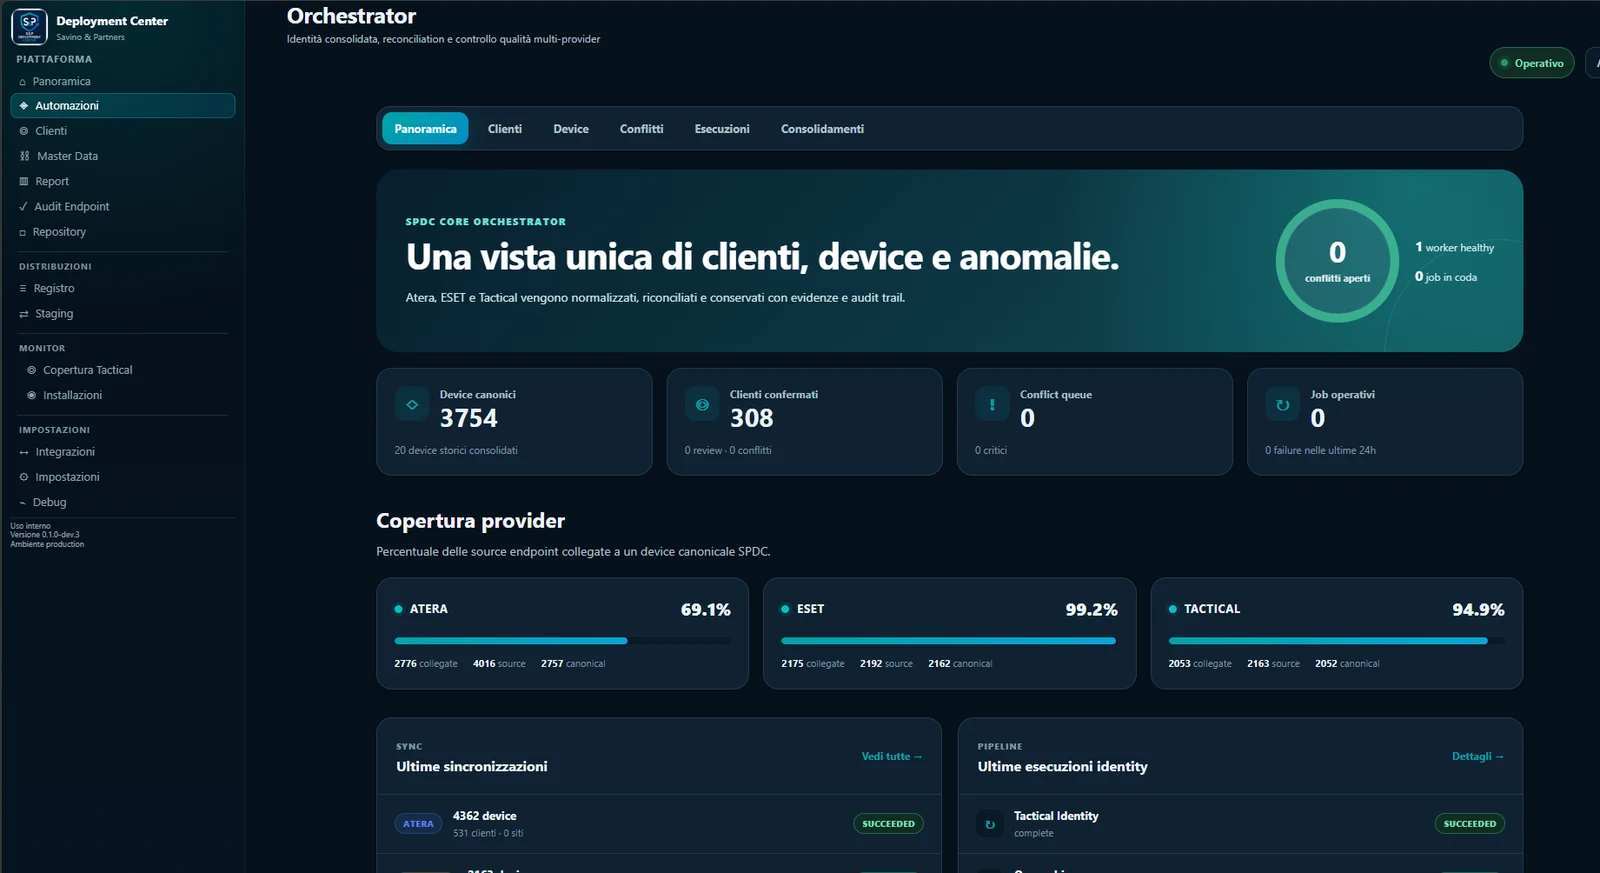
Task: Click the 4016 source ATERA count
Action: tap(499, 664)
